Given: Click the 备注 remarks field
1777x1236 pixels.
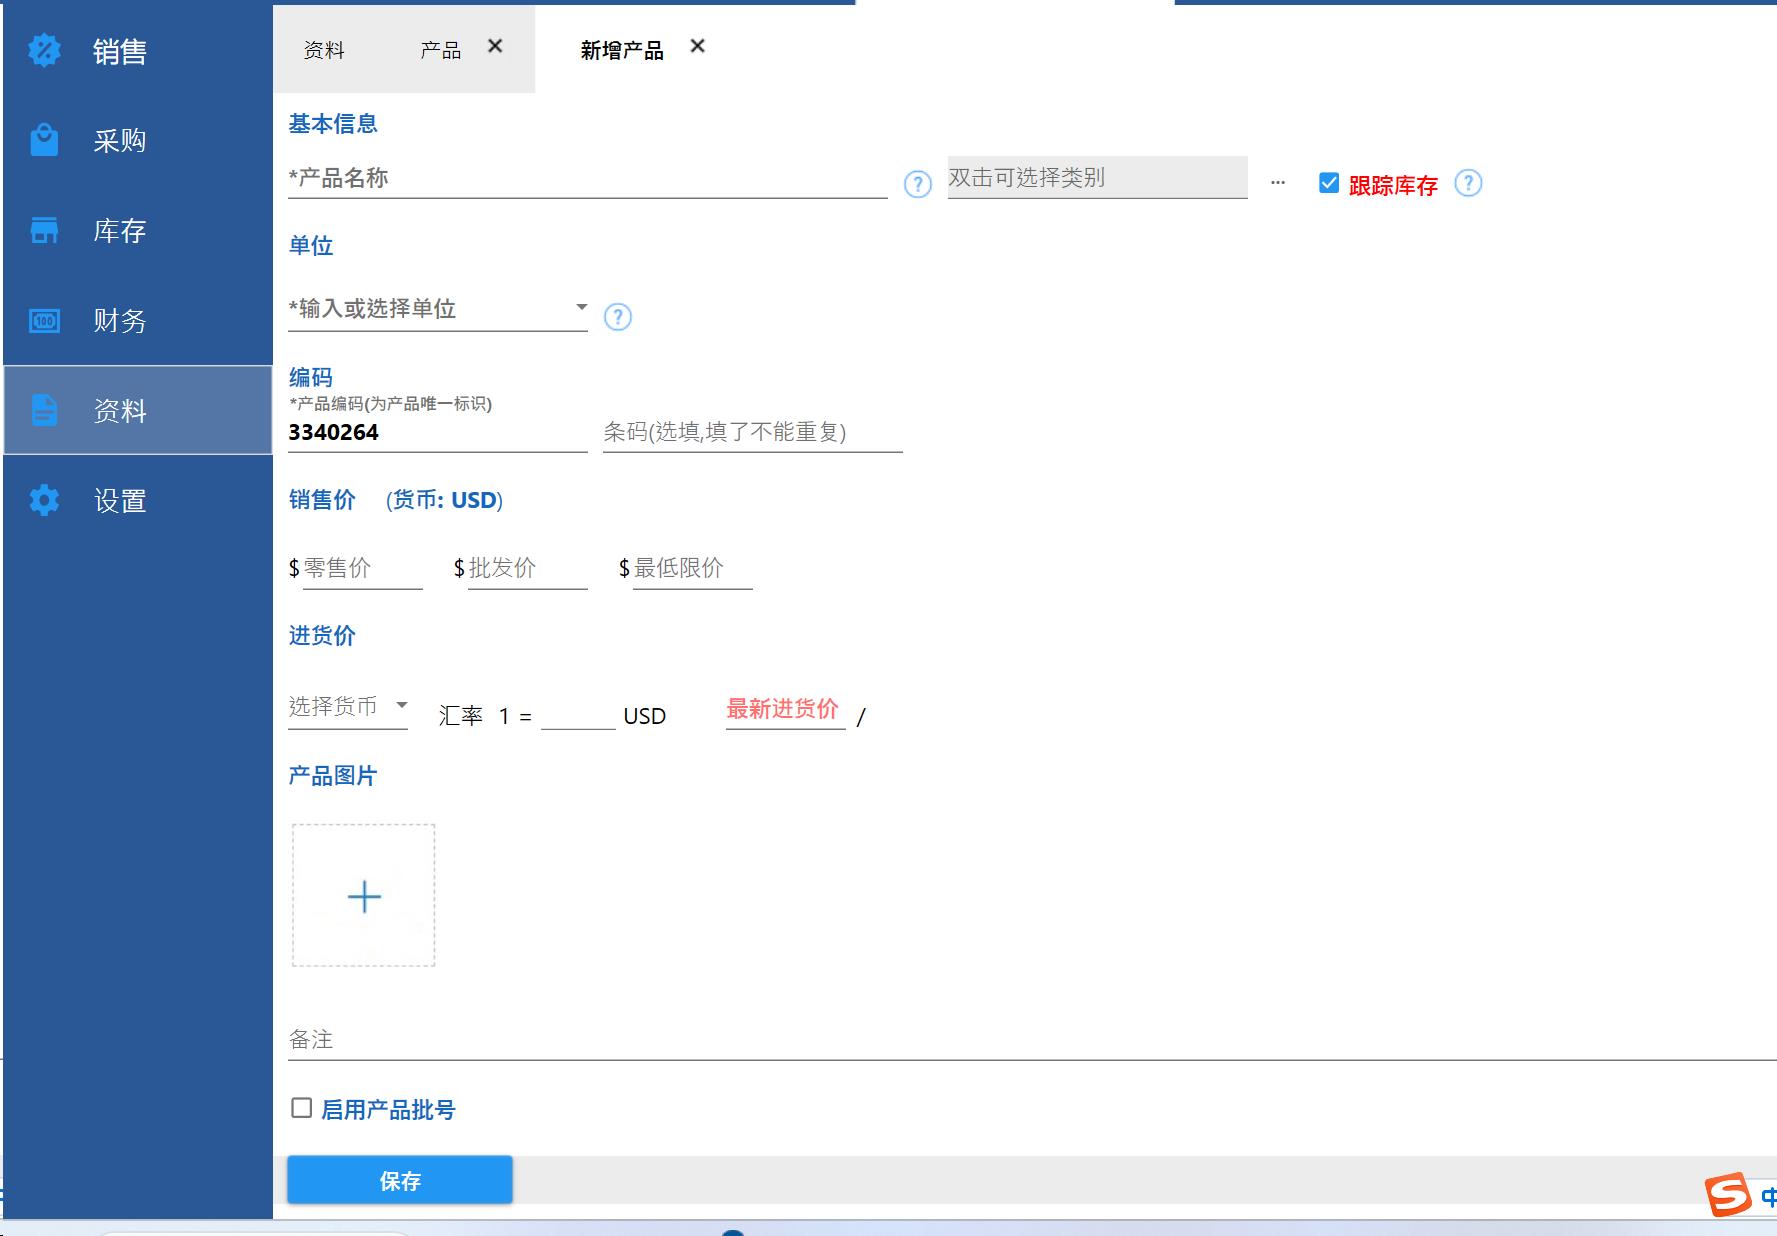Looking at the screenshot, I should (x=1032, y=1040).
